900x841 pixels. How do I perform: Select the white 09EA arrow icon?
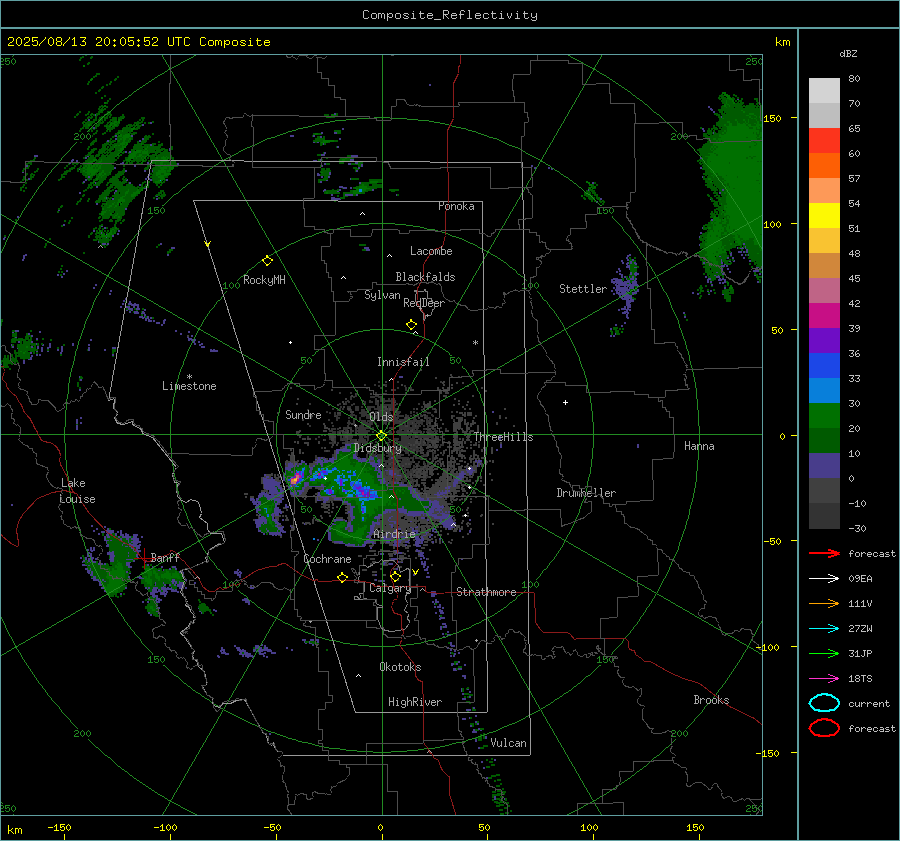[x=824, y=579]
